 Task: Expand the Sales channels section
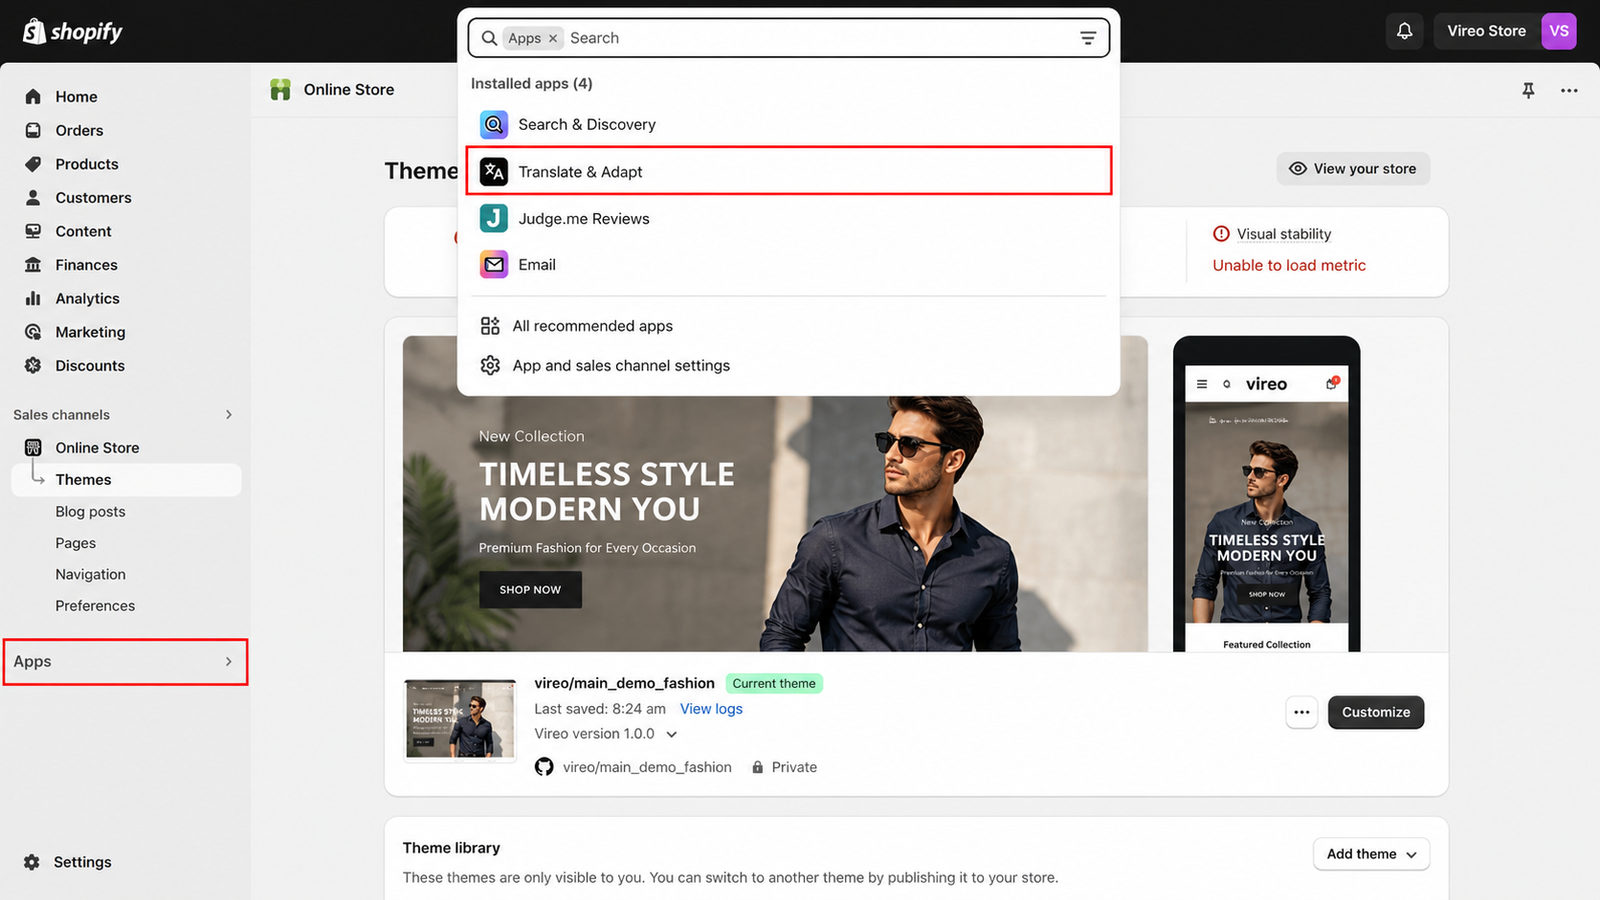(x=228, y=415)
